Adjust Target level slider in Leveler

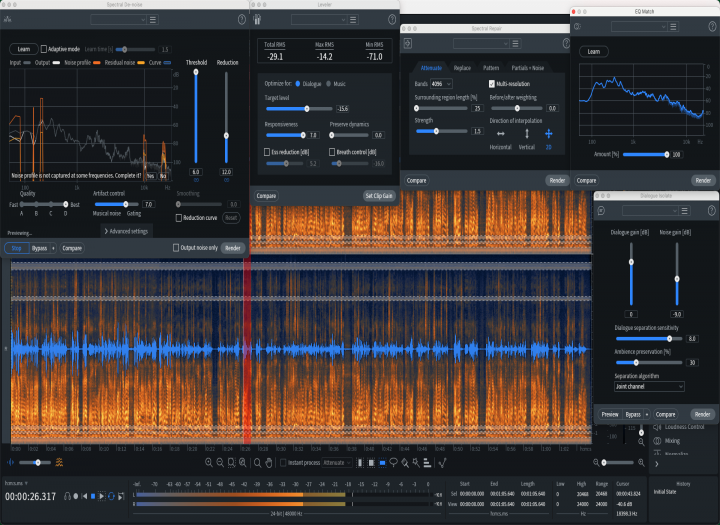click(299, 109)
